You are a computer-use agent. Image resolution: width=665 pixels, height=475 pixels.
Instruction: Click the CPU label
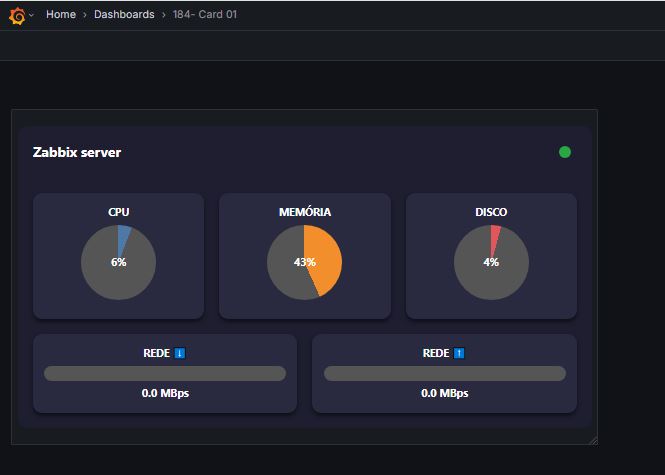coord(118,212)
